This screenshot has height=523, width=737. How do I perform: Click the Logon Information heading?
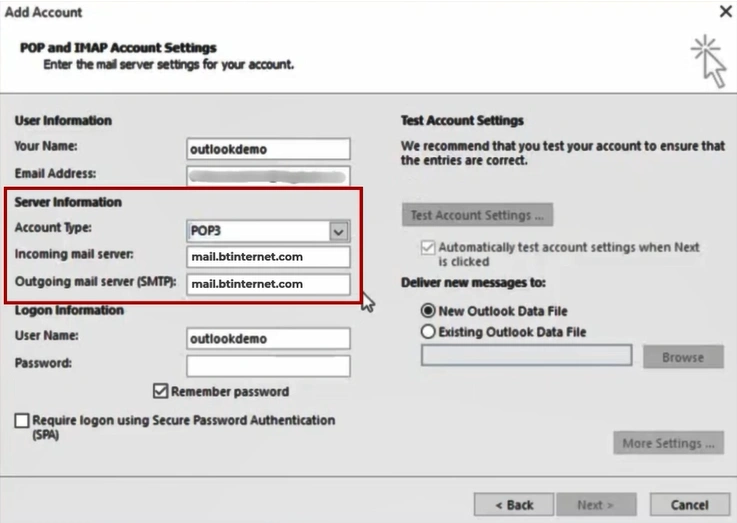tap(69, 310)
